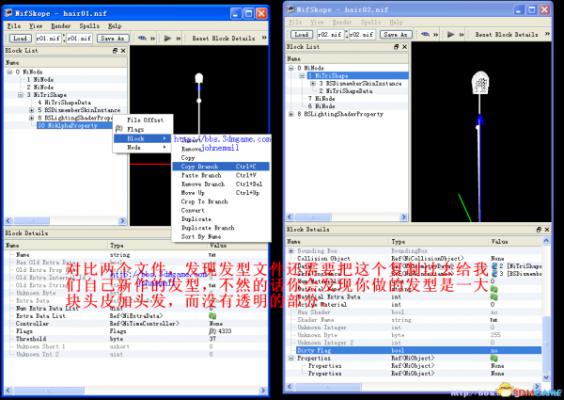564x400 pixels.
Task: Click the Load button in hair01.nif toolbar
Action: pyautogui.click(x=20, y=38)
